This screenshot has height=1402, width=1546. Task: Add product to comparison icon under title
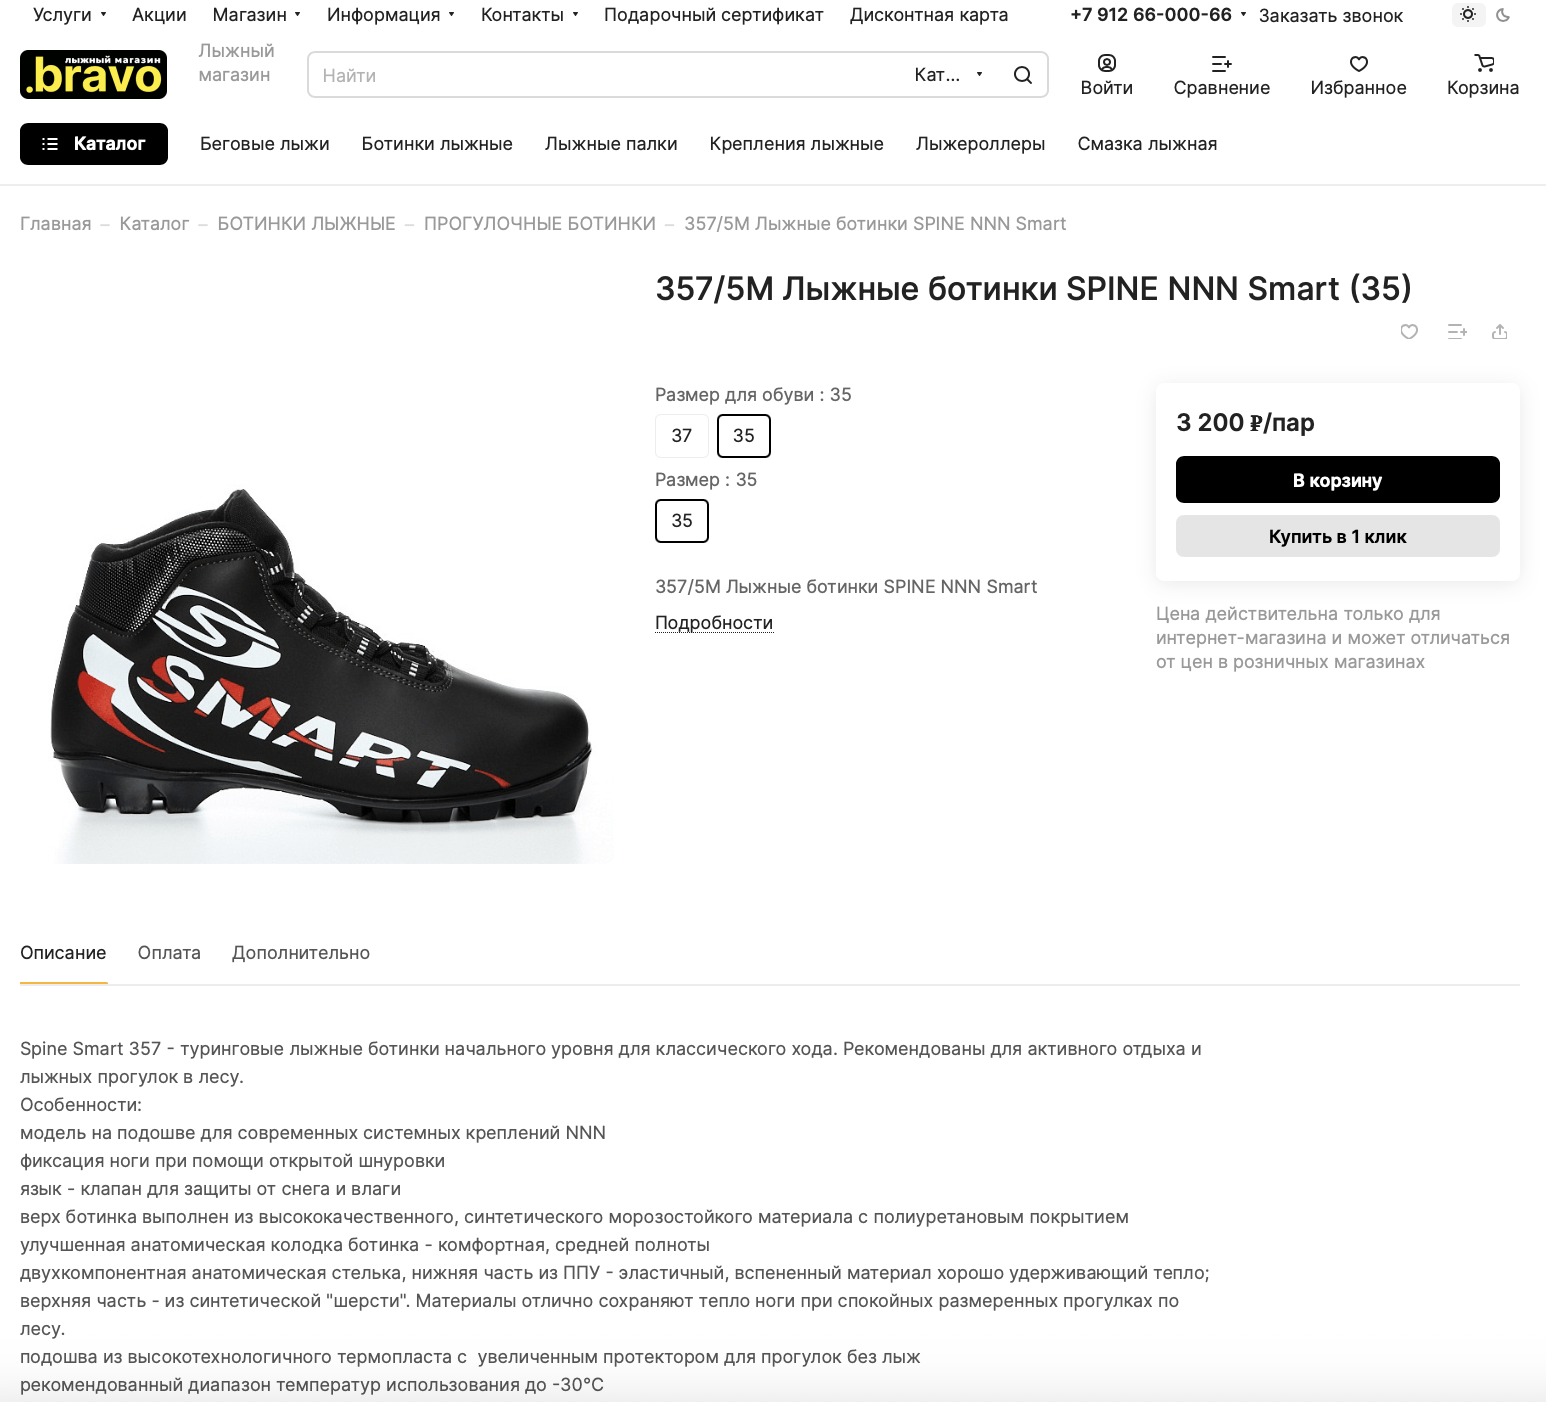pos(1457,332)
